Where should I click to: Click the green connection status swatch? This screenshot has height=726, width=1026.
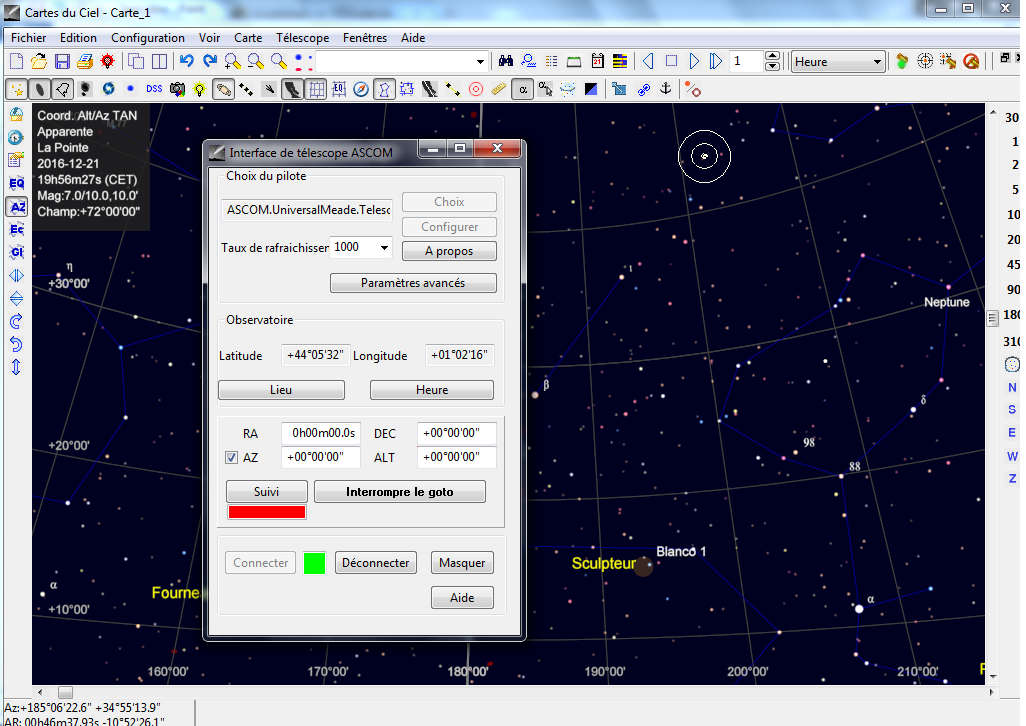point(313,562)
